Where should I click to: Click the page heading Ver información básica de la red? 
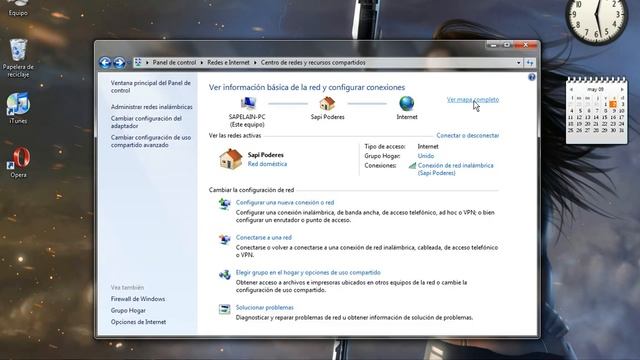pos(307,87)
